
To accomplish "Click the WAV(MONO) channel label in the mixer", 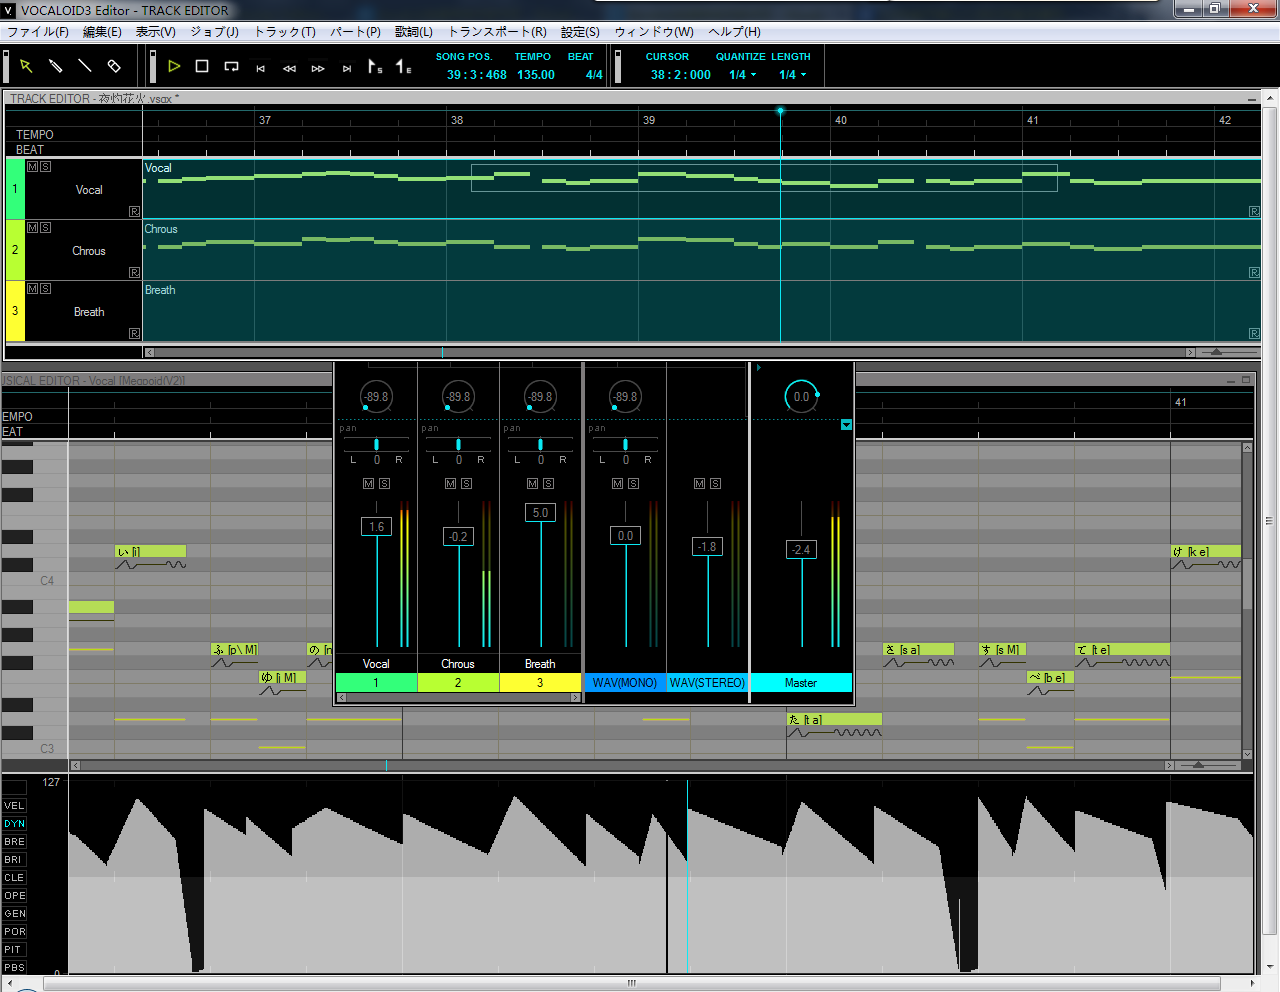I will 625,683.
